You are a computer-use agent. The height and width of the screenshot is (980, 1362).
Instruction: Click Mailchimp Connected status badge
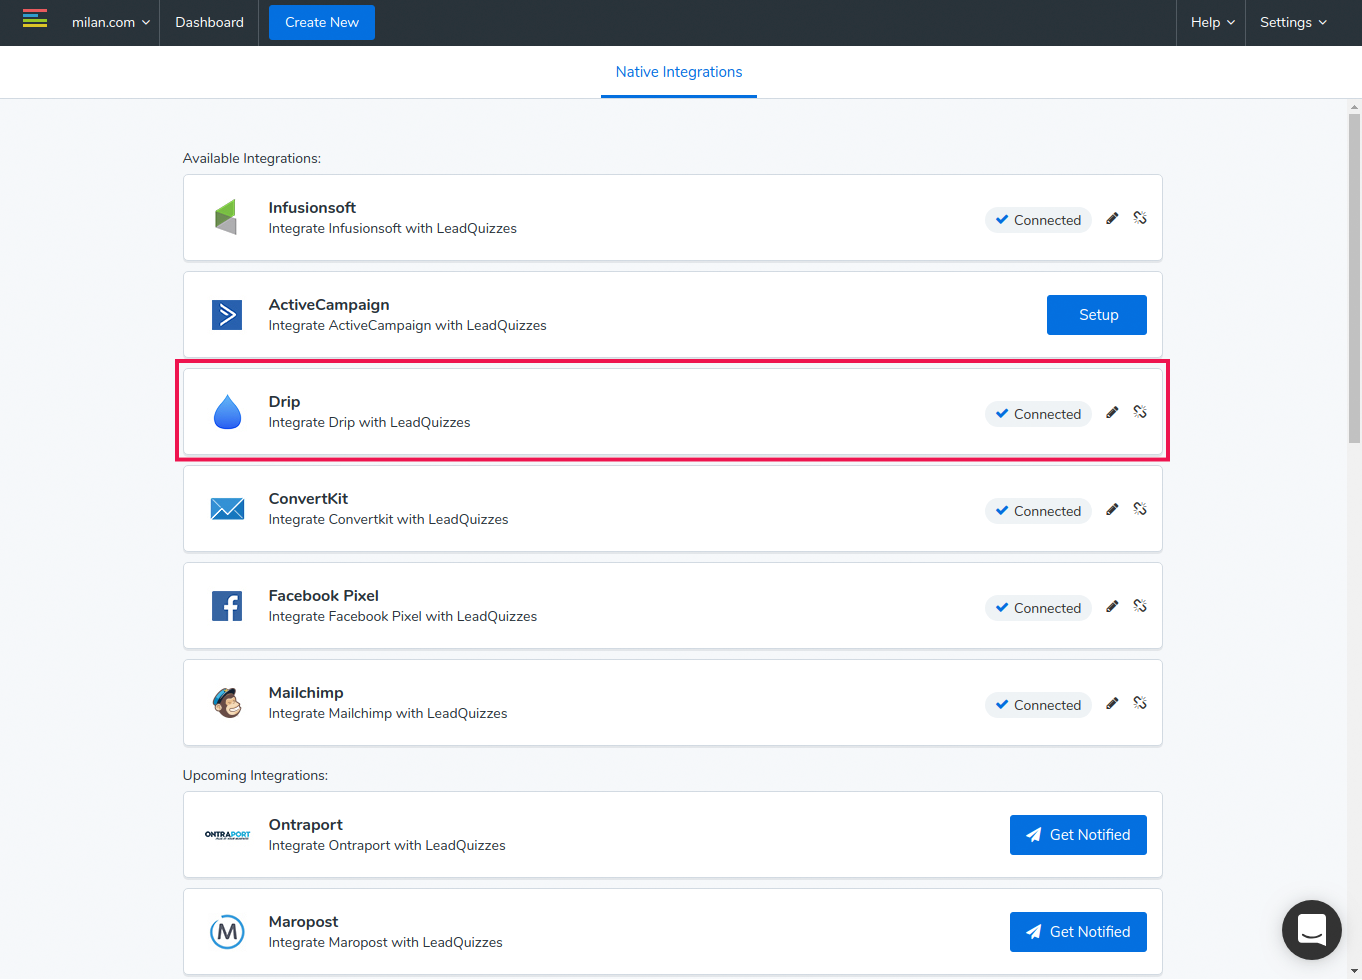click(x=1038, y=705)
